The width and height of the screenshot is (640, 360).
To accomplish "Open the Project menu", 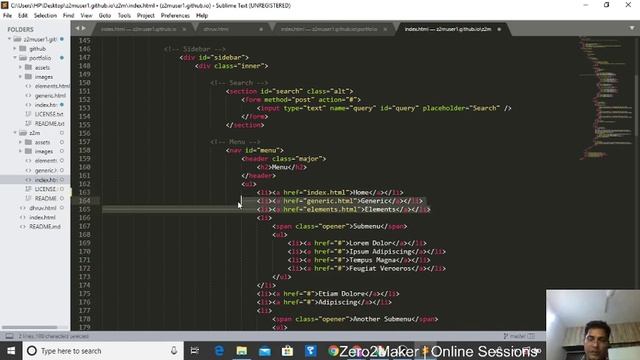I will pos(146,16).
